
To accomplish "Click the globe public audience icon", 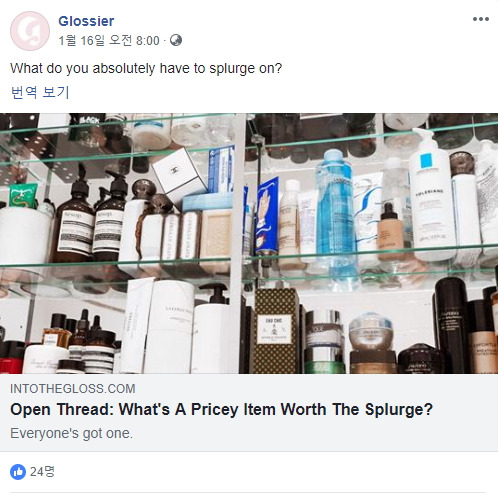I will point(176,40).
